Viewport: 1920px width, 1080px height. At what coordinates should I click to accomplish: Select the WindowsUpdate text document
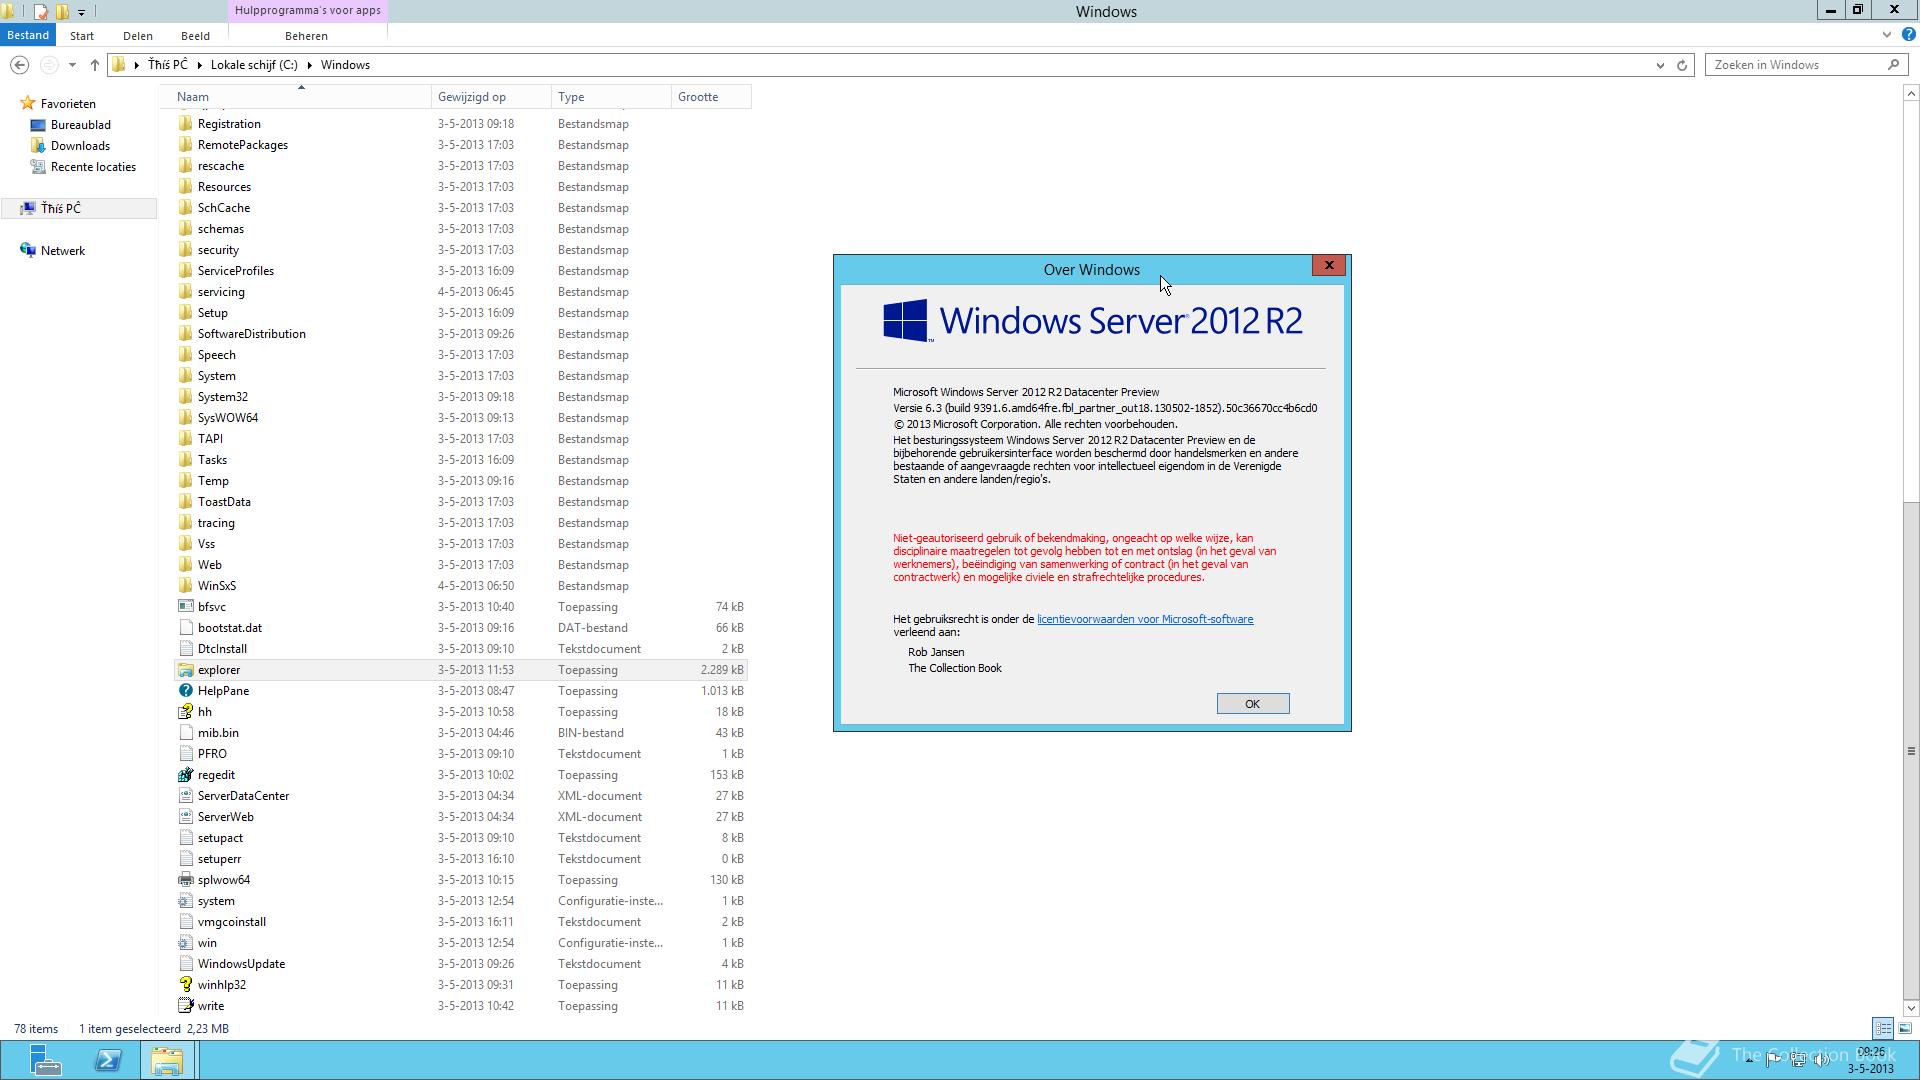pos(461,964)
